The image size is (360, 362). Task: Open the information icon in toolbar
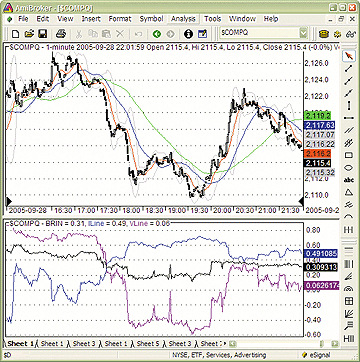click(x=188, y=34)
